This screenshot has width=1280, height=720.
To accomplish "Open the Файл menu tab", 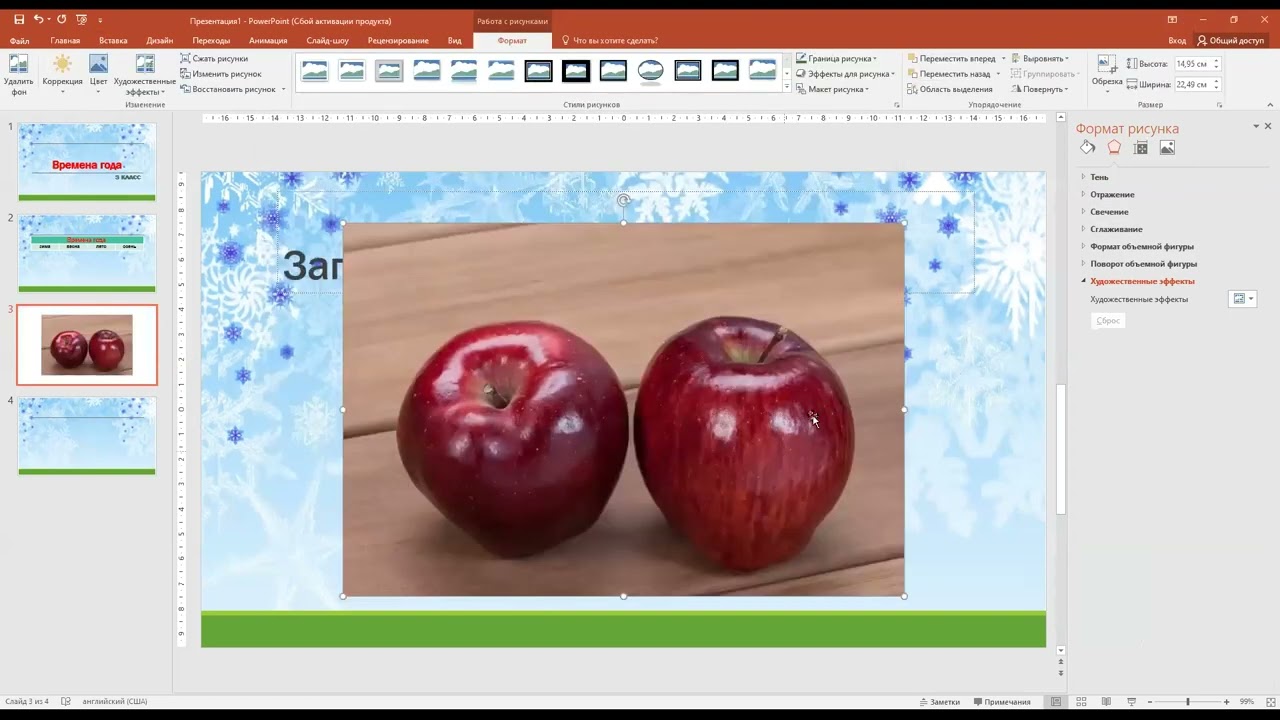I will 19,41.
